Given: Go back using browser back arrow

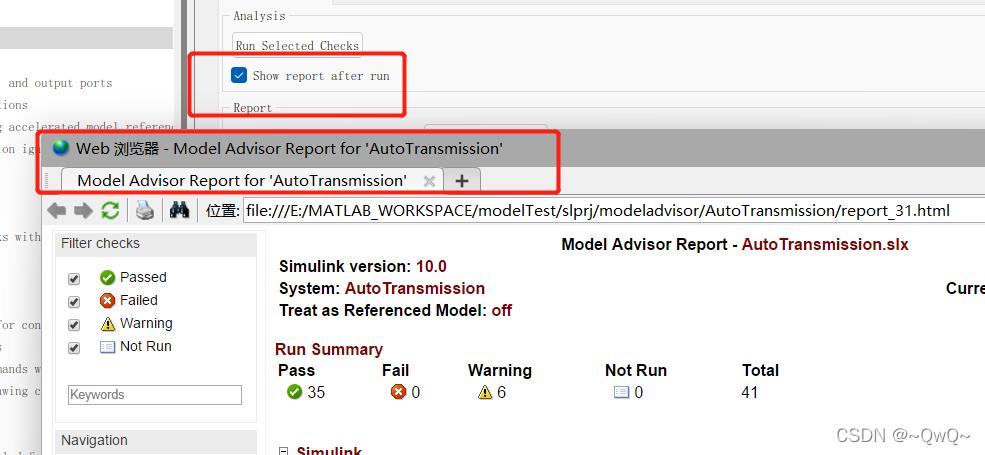Looking at the screenshot, I should (57, 211).
